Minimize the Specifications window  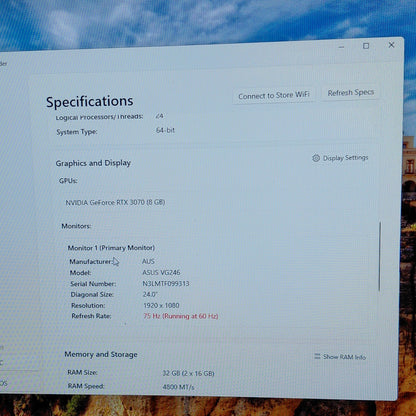click(341, 47)
